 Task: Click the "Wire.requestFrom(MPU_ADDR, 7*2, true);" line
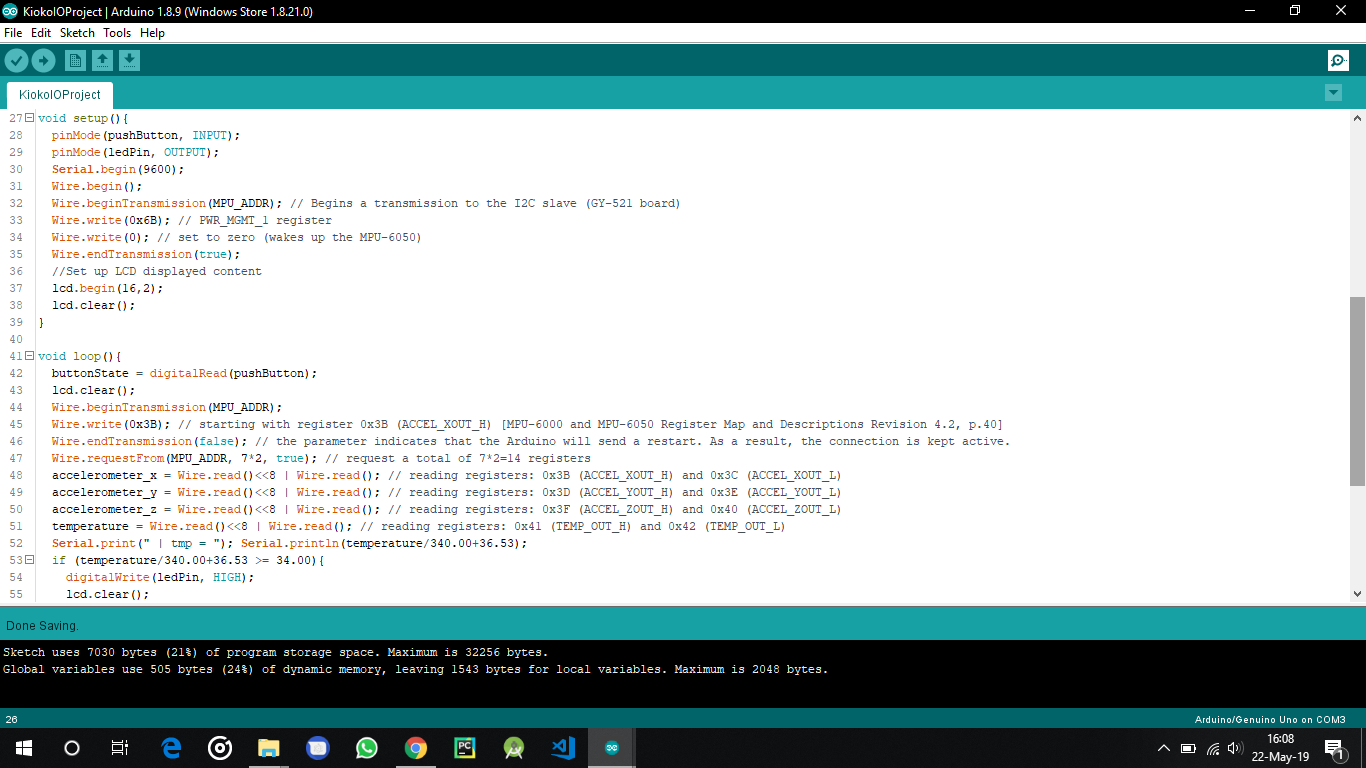click(321, 458)
